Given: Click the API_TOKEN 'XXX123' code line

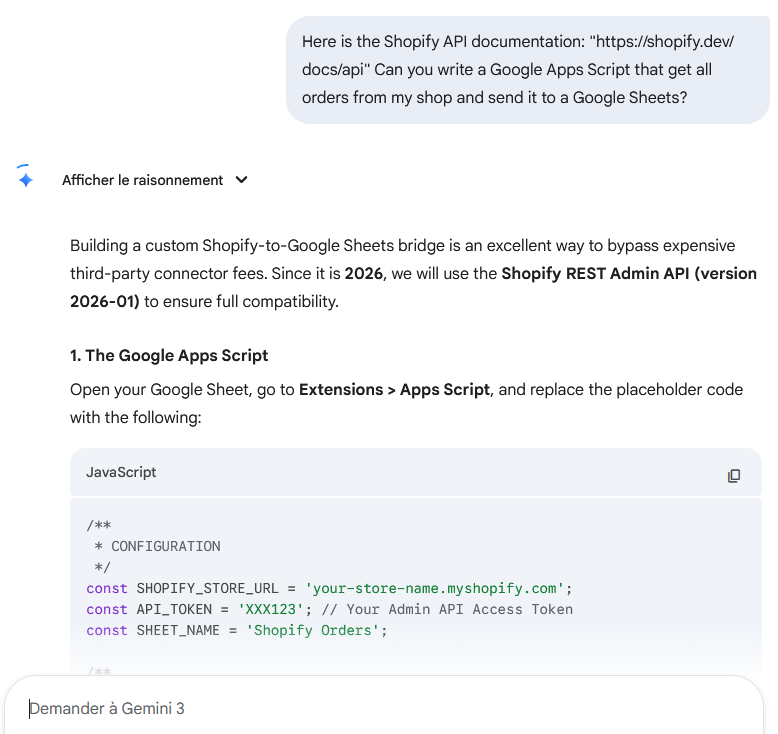Looking at the screenshot, I should [x=329, y=609].
